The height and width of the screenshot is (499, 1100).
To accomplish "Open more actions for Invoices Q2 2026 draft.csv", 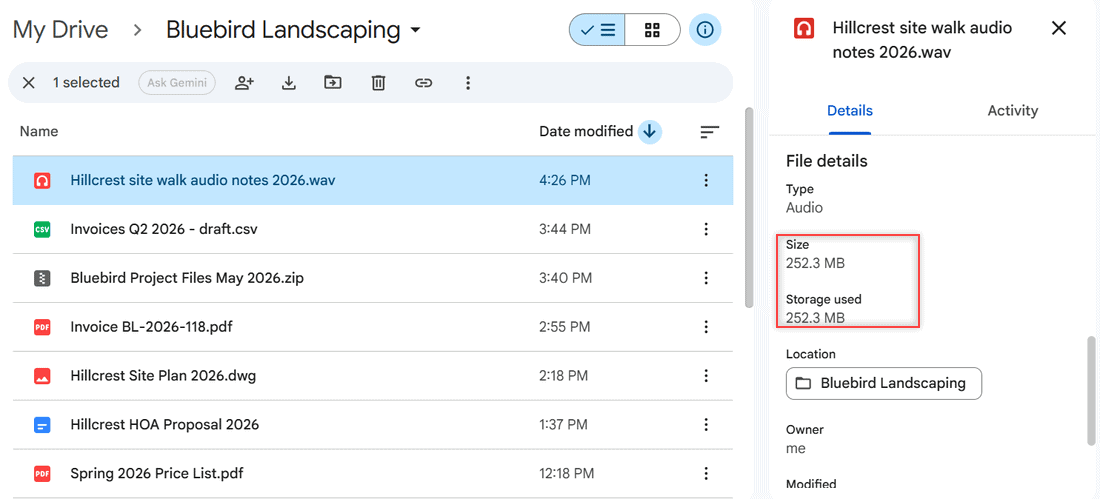I will coord(706,229).
